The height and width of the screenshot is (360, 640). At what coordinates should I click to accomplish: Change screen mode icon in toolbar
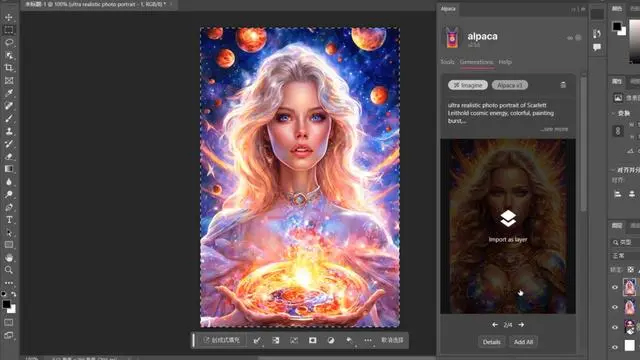click(x=9, y=335)
